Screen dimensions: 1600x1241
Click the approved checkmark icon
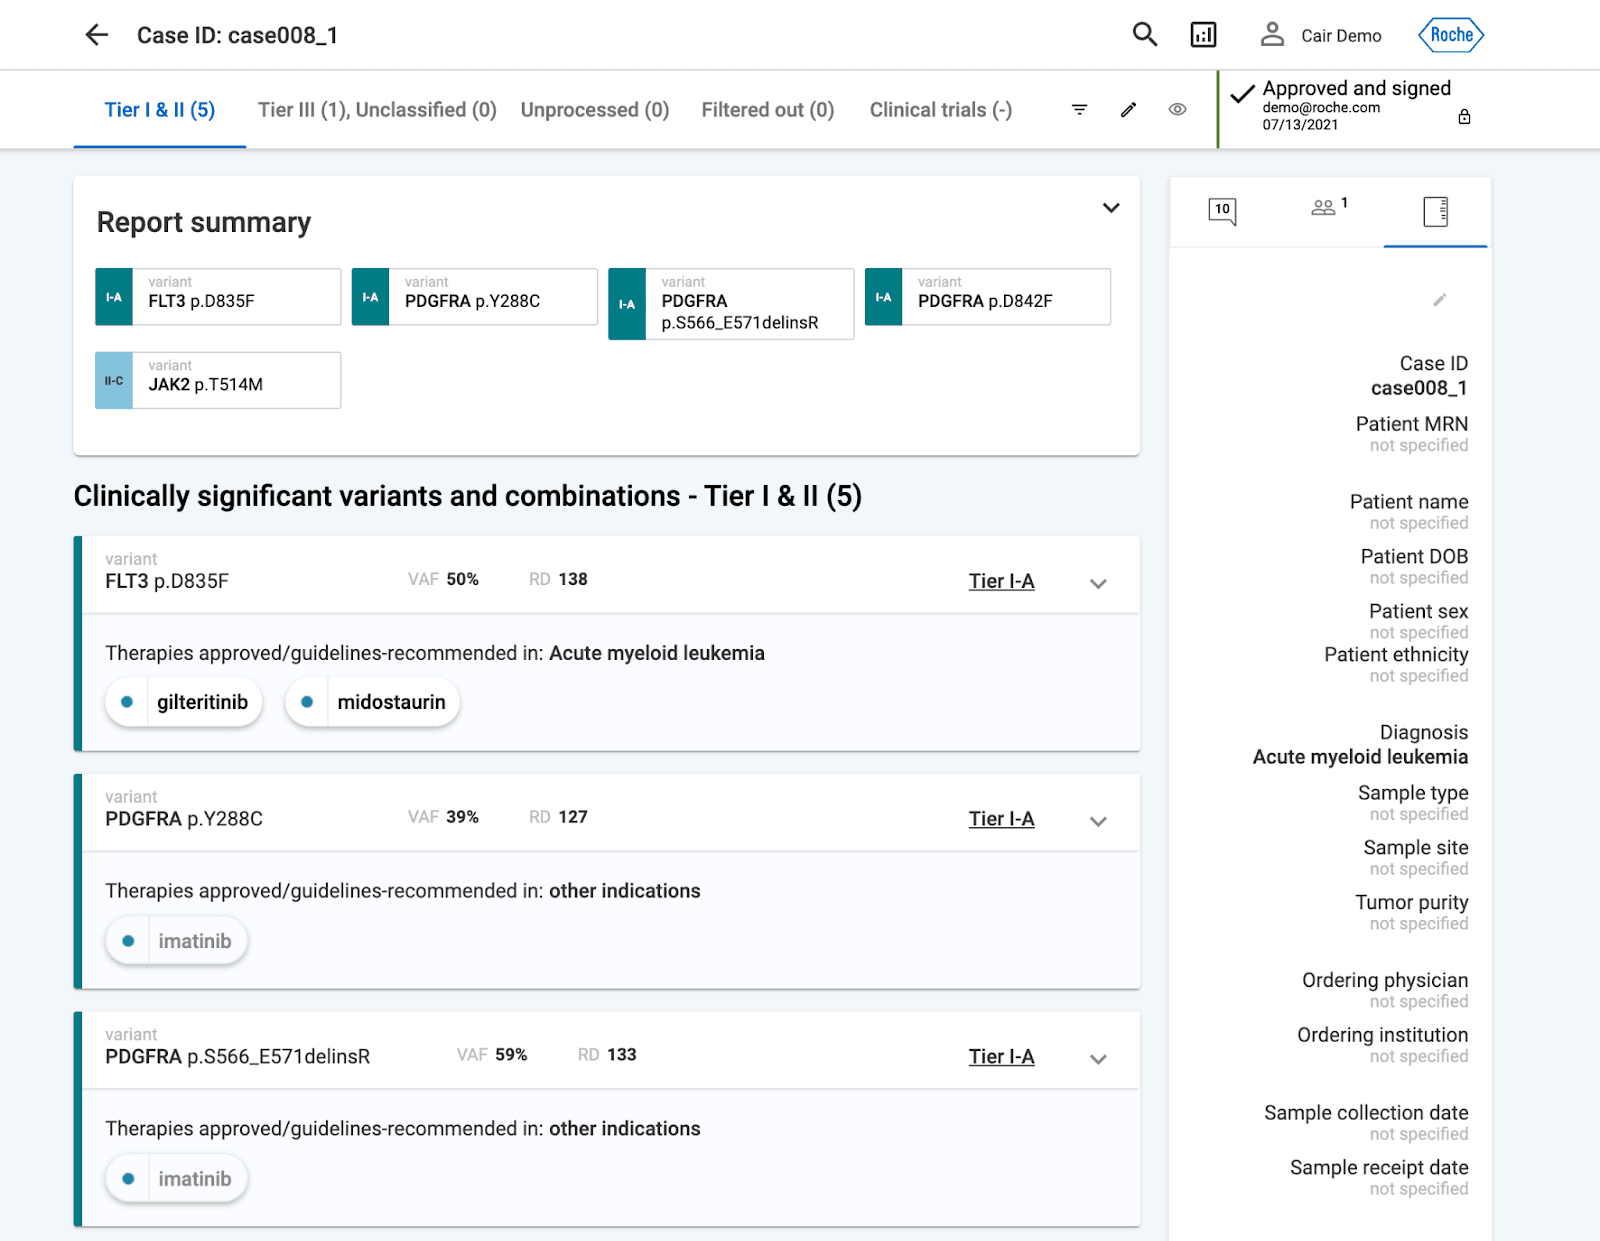[1242, 95]
